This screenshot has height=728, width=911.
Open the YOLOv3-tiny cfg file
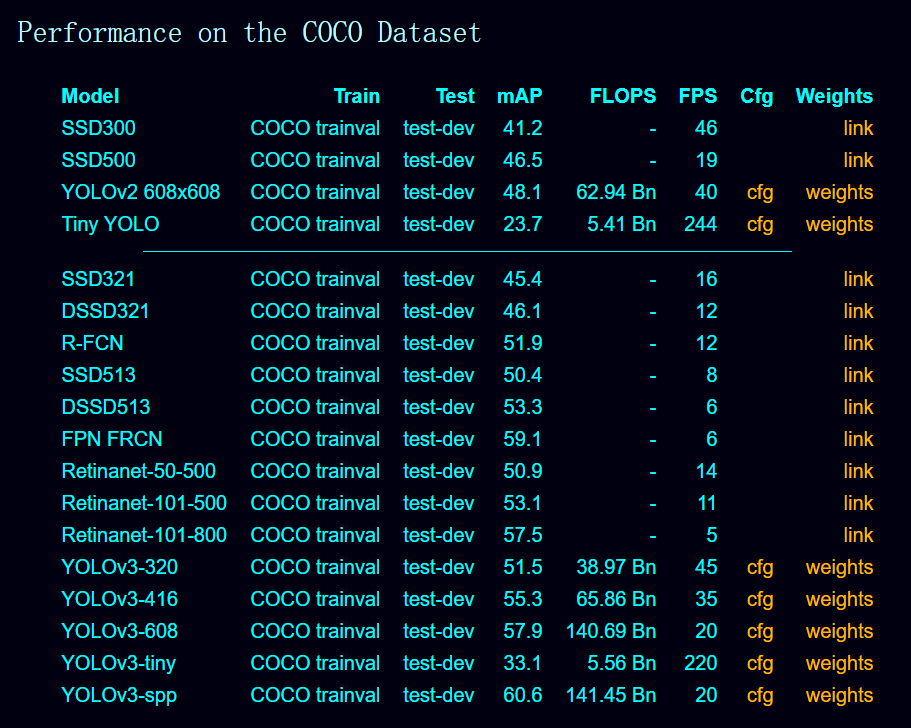[x=760, y=663]
